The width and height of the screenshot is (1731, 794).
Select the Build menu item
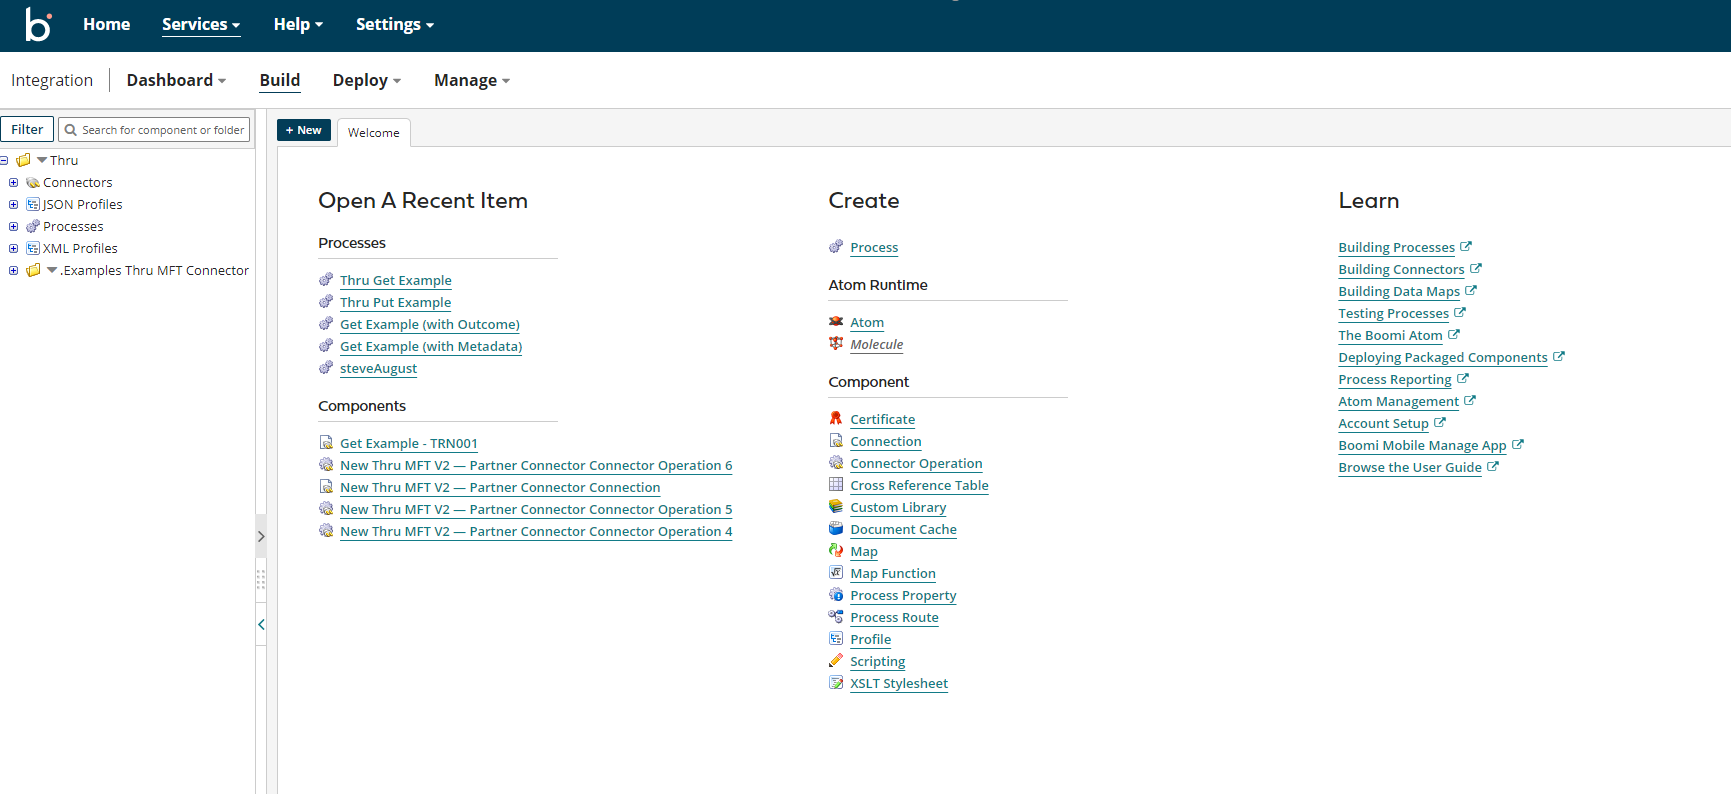tap(279, 81)
